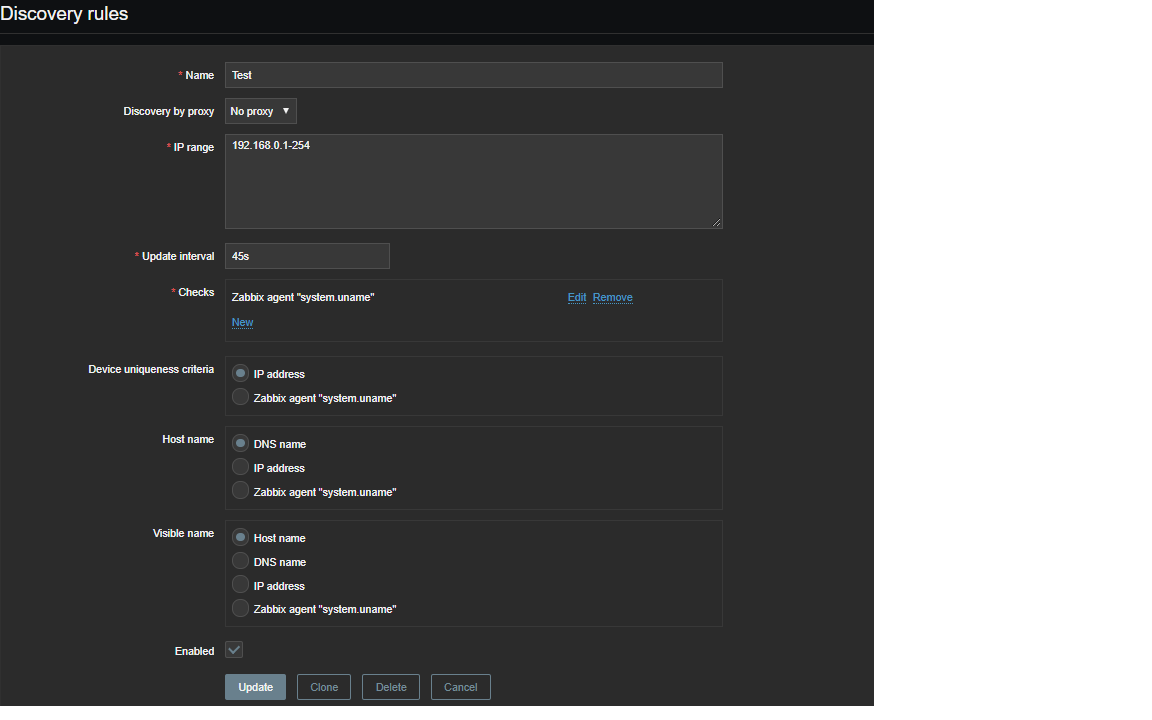This screenshot has height=720, width=1152.
Task: Select DNS name for Visible name
Action: click(x=240, y=561)
